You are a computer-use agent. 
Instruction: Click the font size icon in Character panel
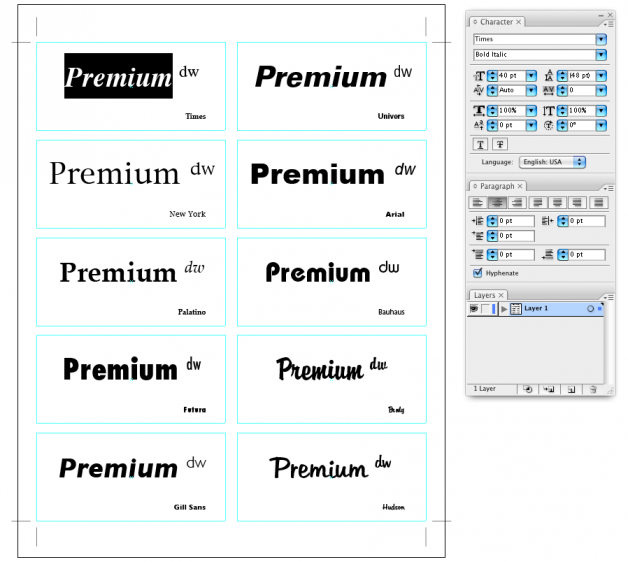[x=479, y=75]
